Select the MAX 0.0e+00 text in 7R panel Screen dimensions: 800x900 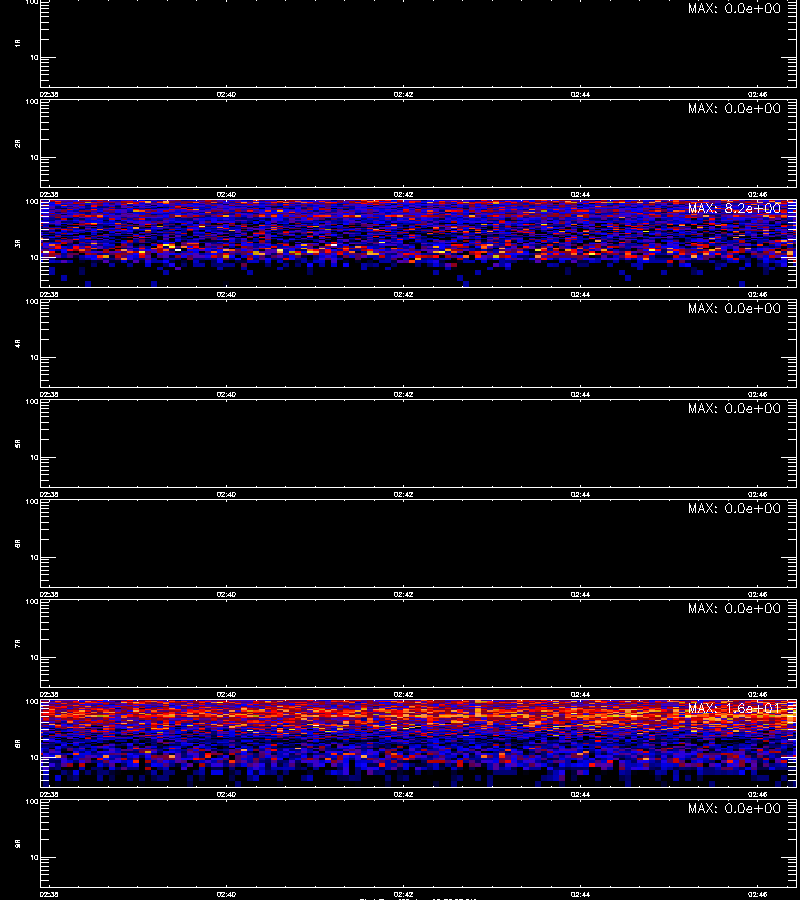[734, 608]
